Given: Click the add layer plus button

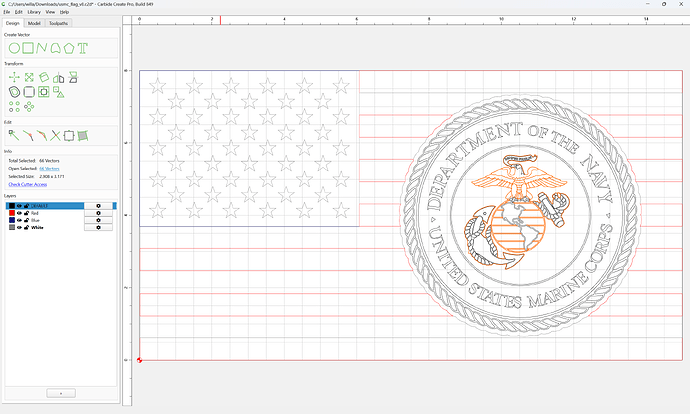Looking at the screenshot, I should pyautogui.click(x=61, y=393).
